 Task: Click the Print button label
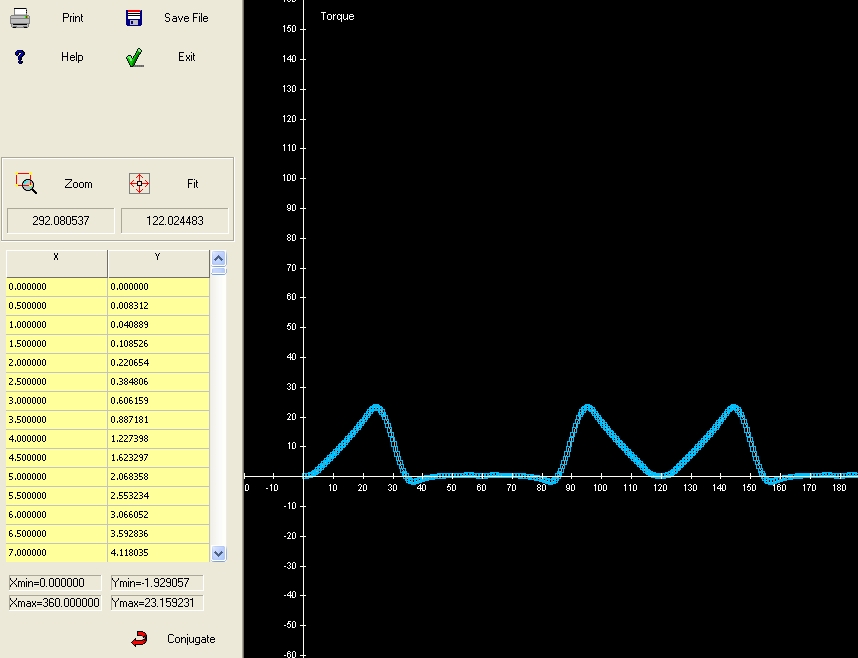tap(72, 18)
